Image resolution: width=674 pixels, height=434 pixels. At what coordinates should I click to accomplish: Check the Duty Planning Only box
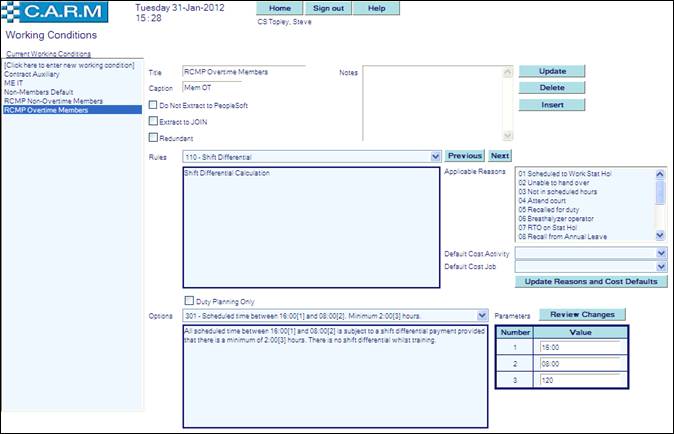coord(190,300)
